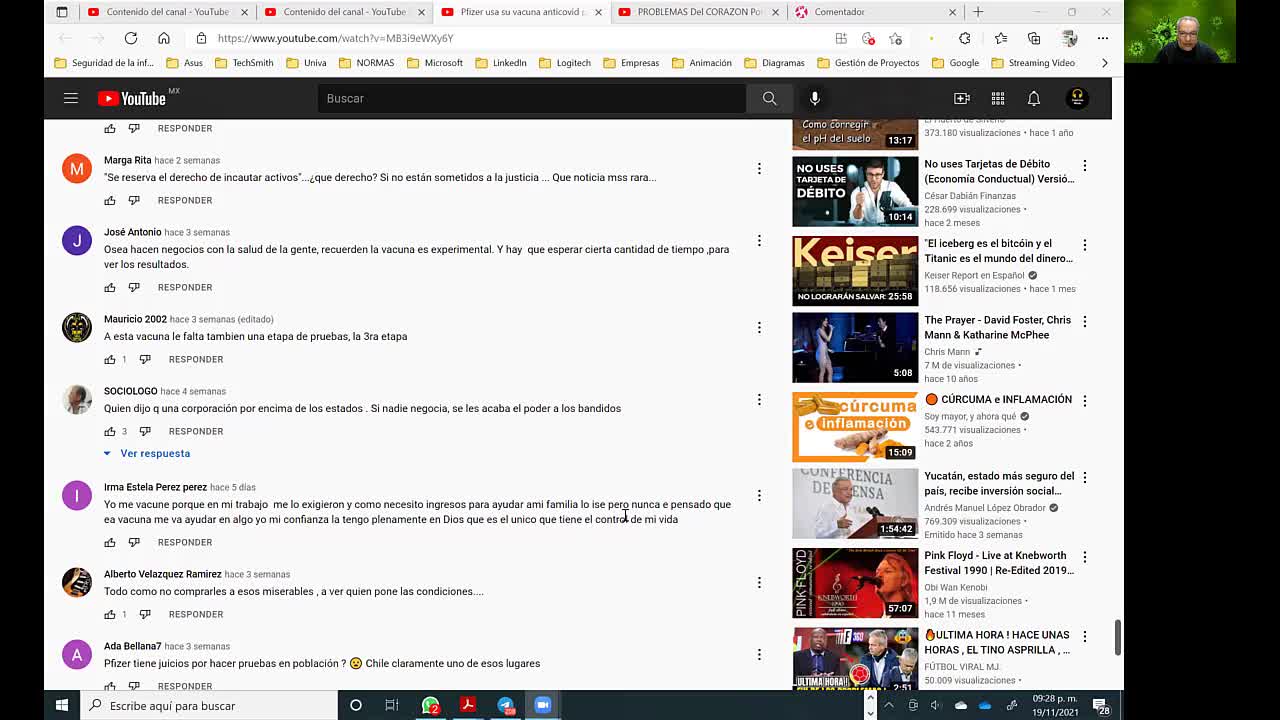1280x720 pixels.
Task: Open the YouTube hamburger guide menu
Action: 70,98
